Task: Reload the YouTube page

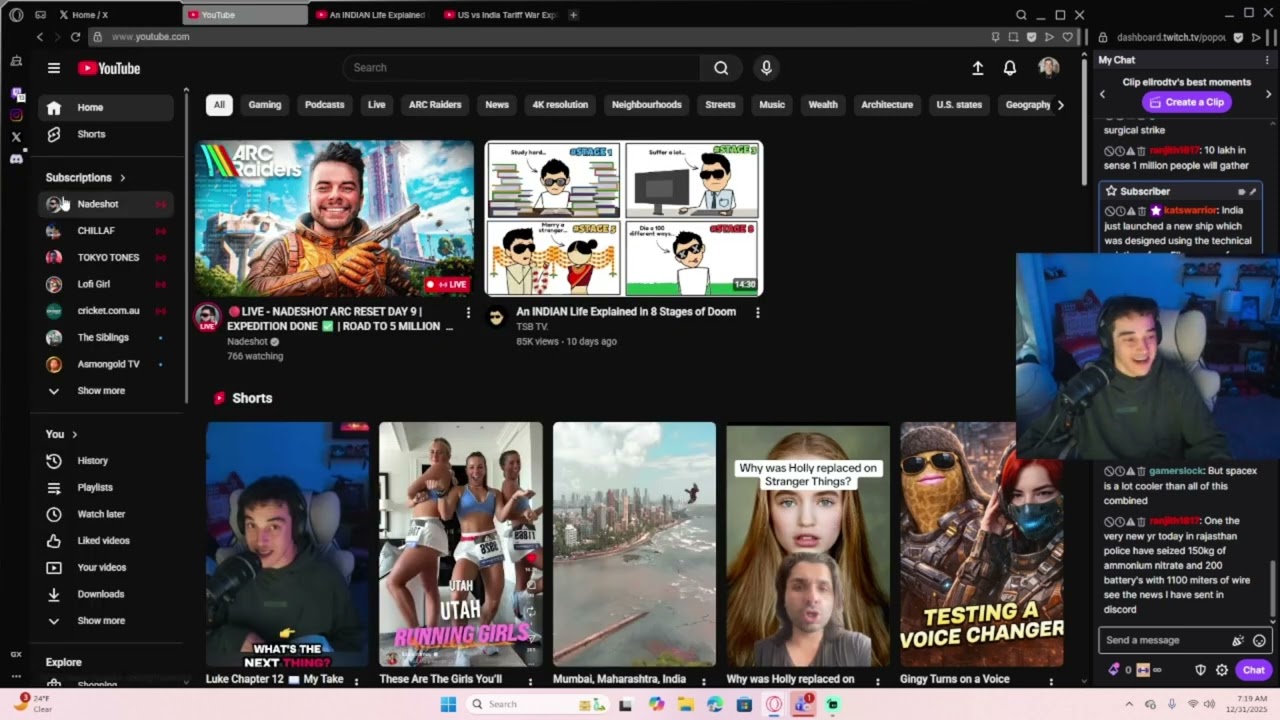Action: pos(75,37)
